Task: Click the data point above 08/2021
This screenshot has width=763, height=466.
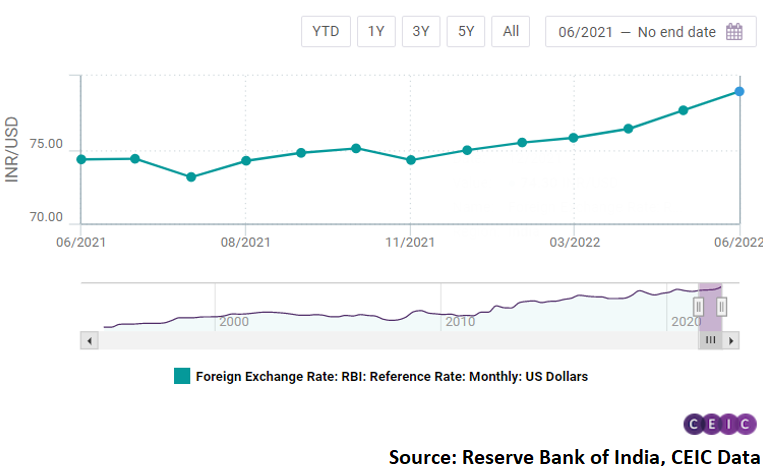Action: point(246,161)
